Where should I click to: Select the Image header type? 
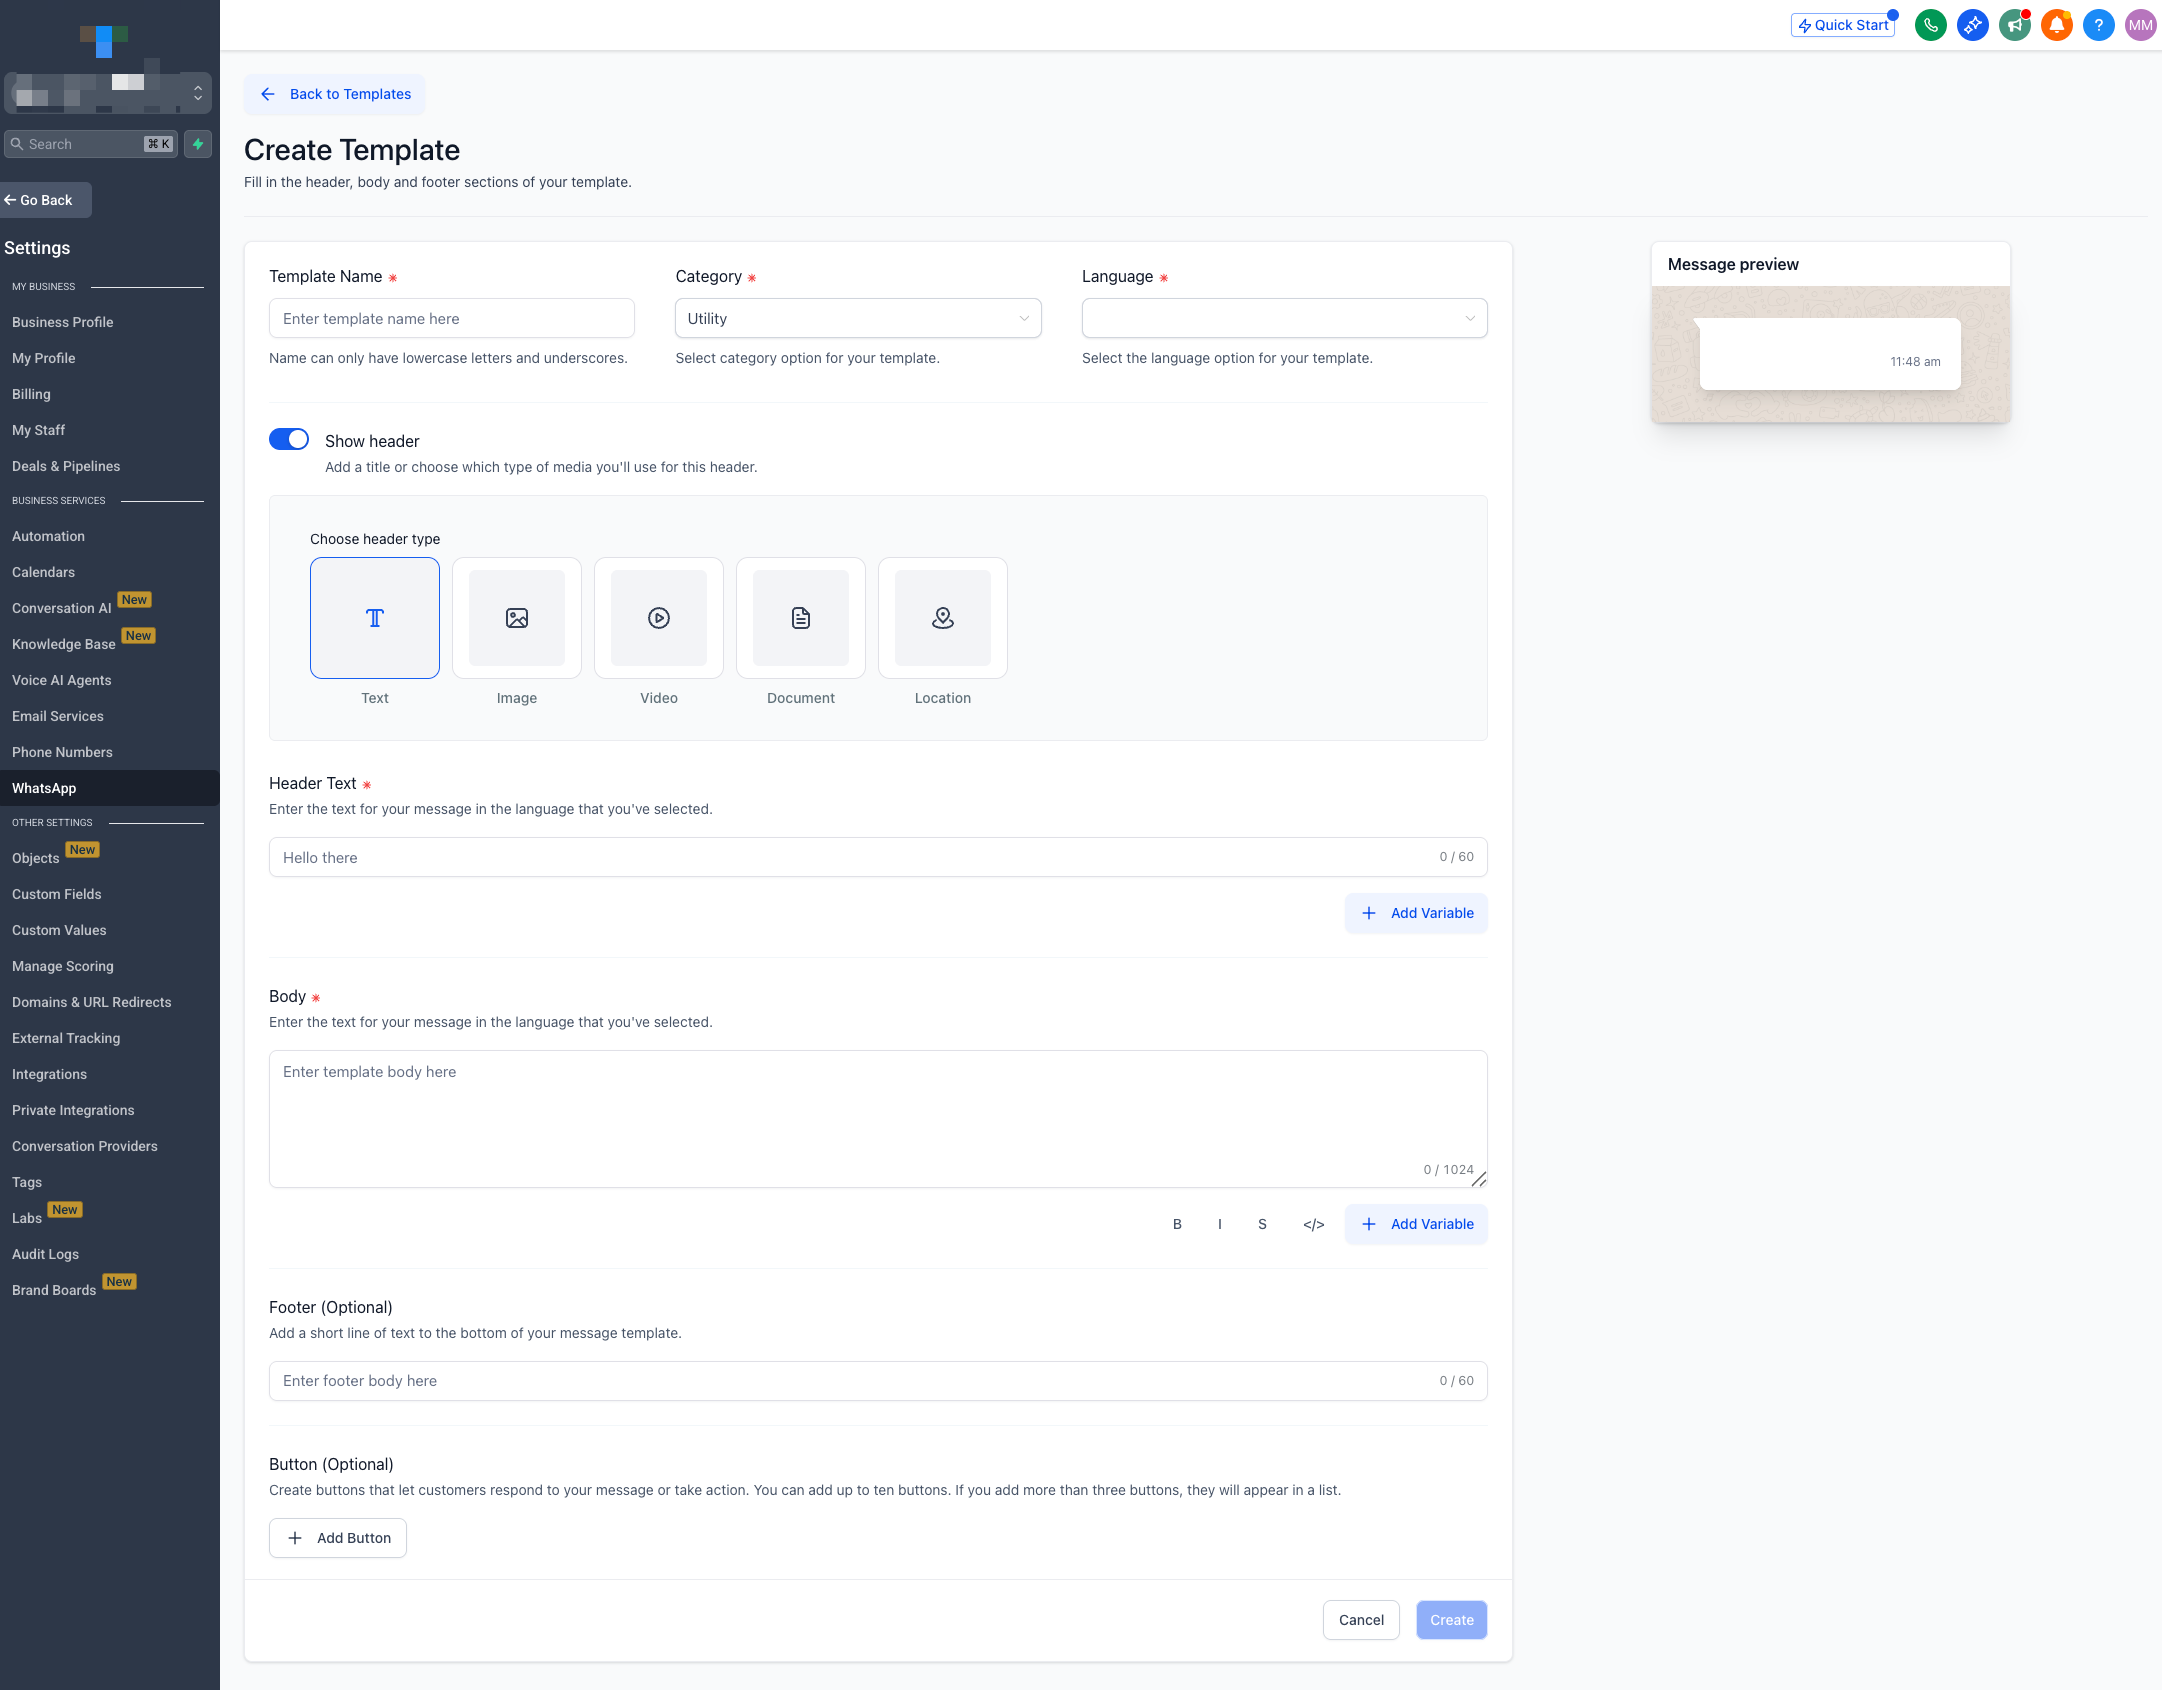point(517,618)
